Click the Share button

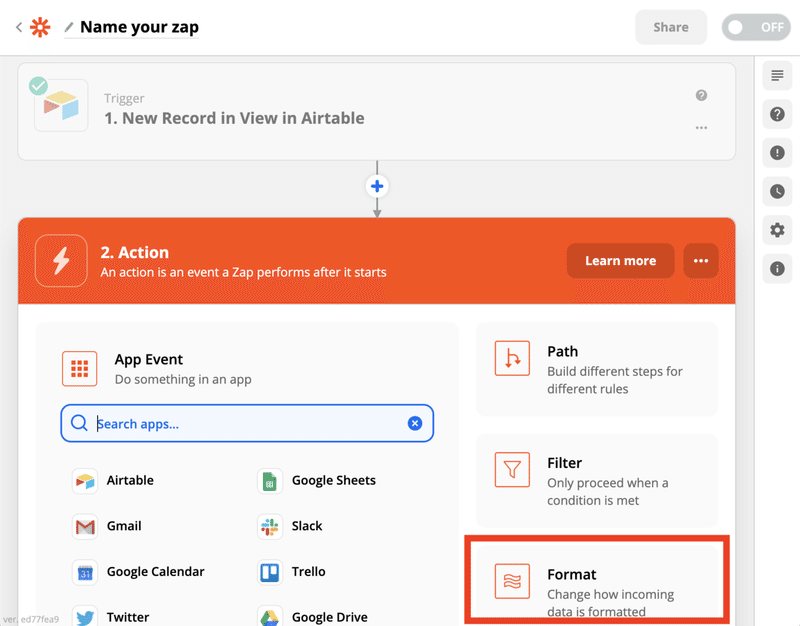[x=671, y=27]
